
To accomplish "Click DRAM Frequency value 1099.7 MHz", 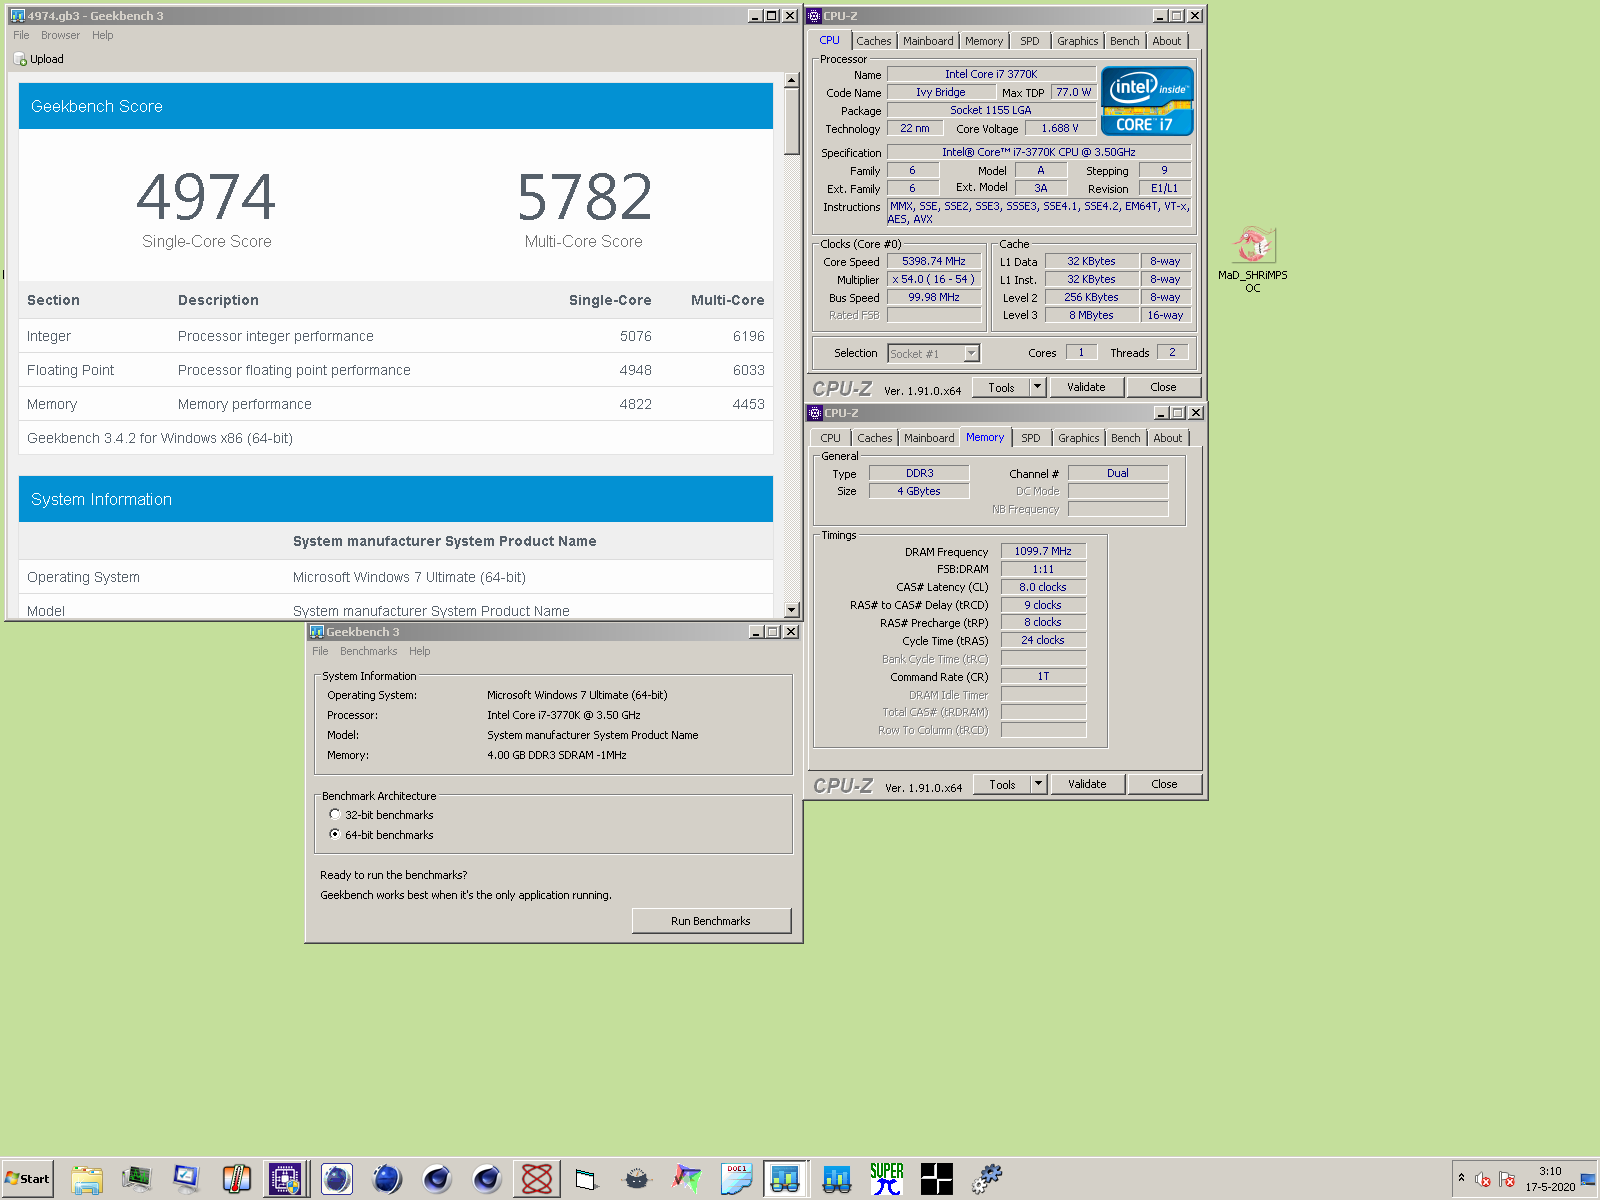I will (x=1043, y=551).
